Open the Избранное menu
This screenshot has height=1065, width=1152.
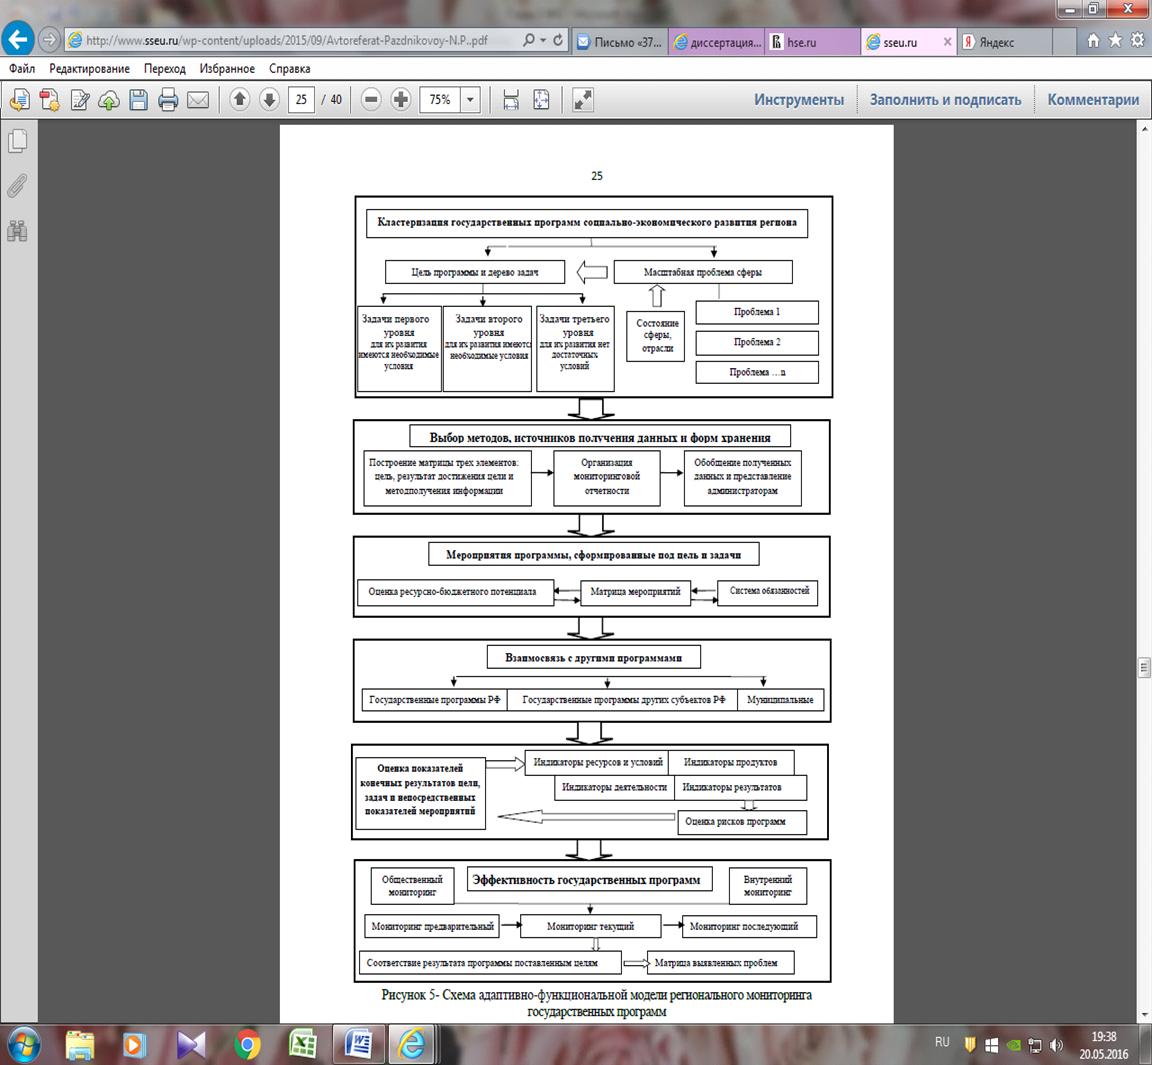tap(227, 69)
